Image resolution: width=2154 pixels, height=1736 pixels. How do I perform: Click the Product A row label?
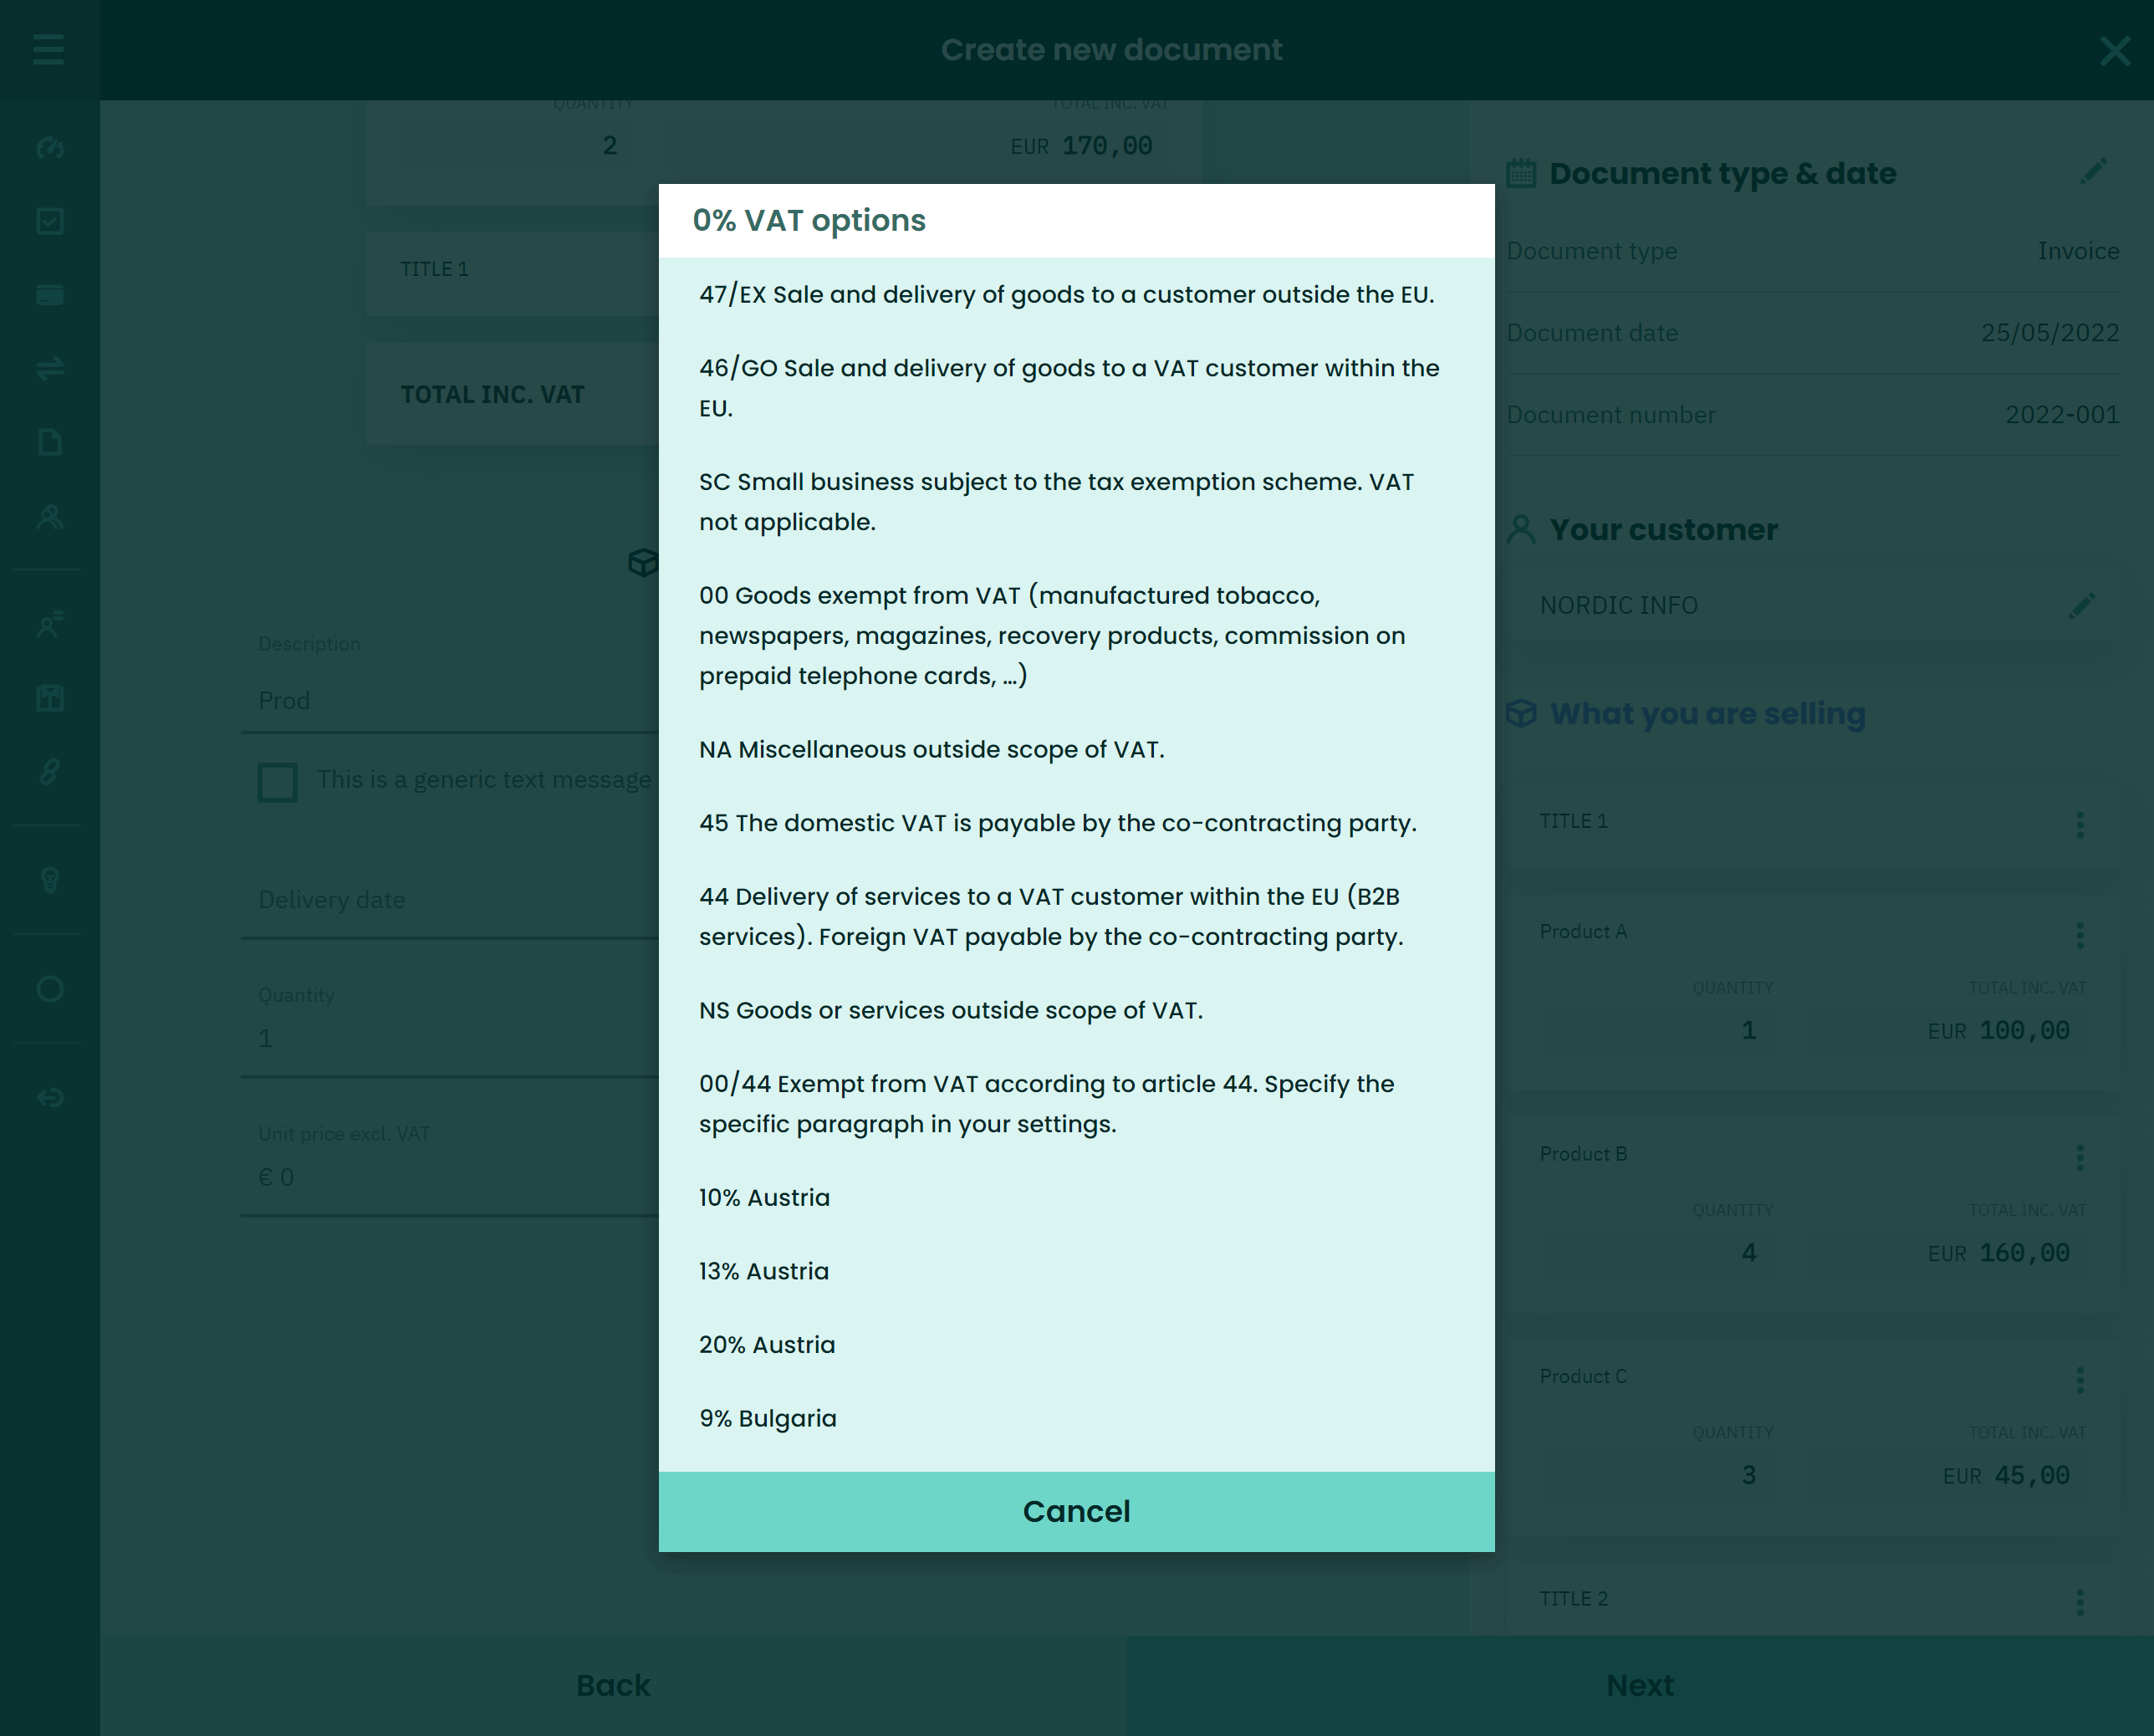[1583, 931]
